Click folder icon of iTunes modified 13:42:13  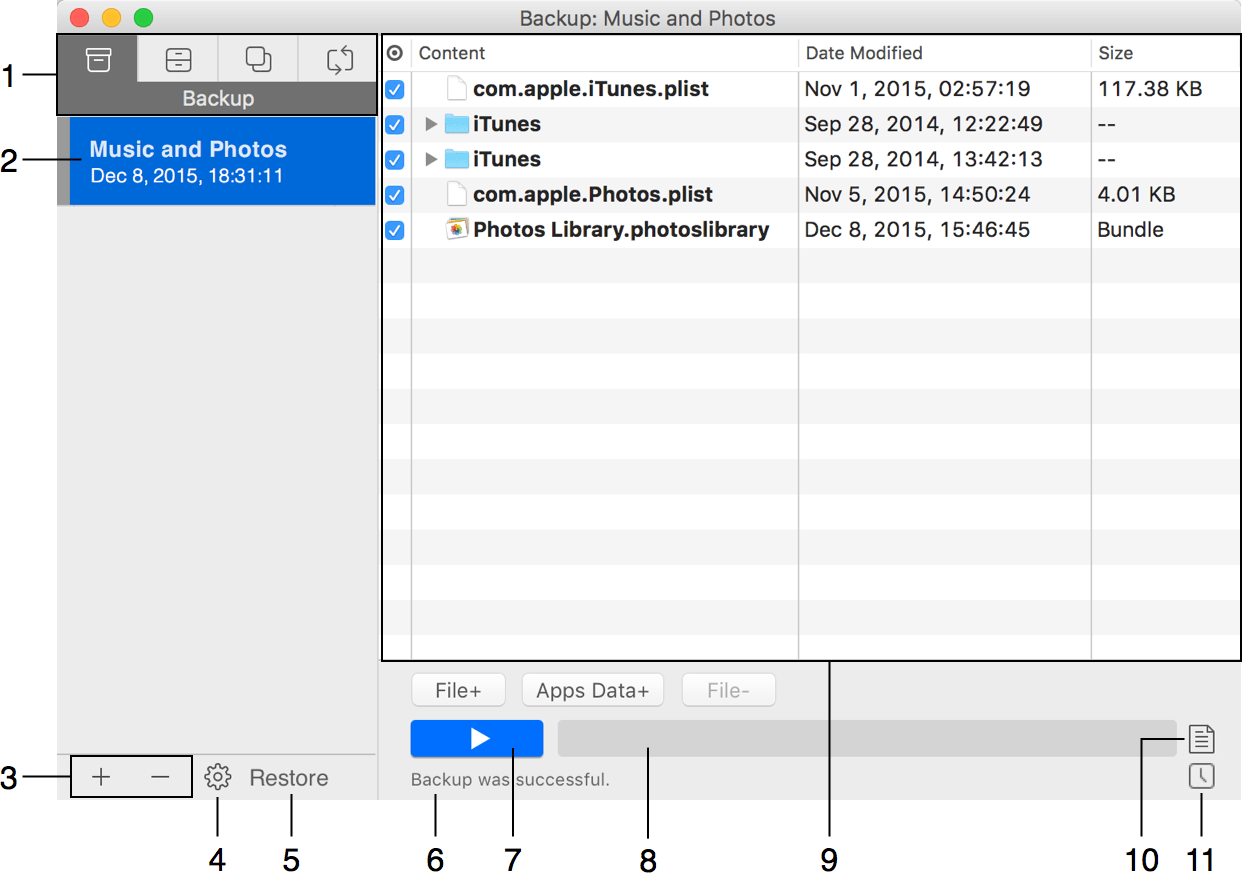[457, 159]
